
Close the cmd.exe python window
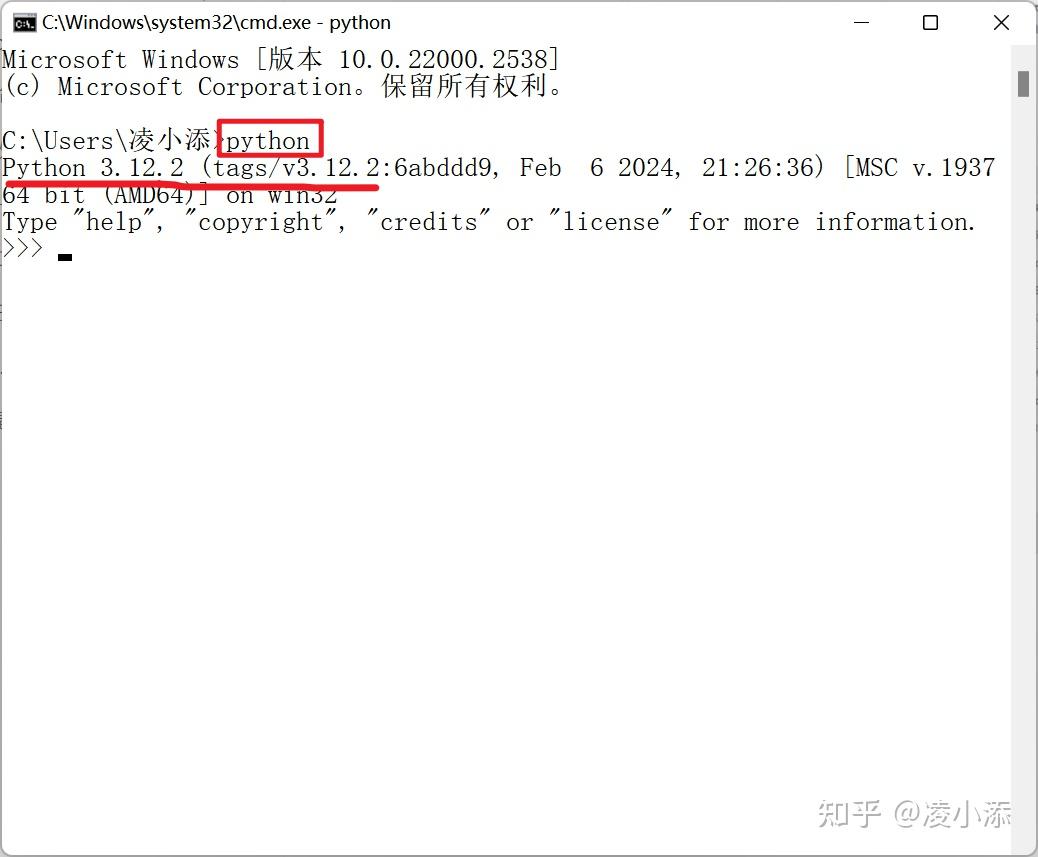point(1001,23)
